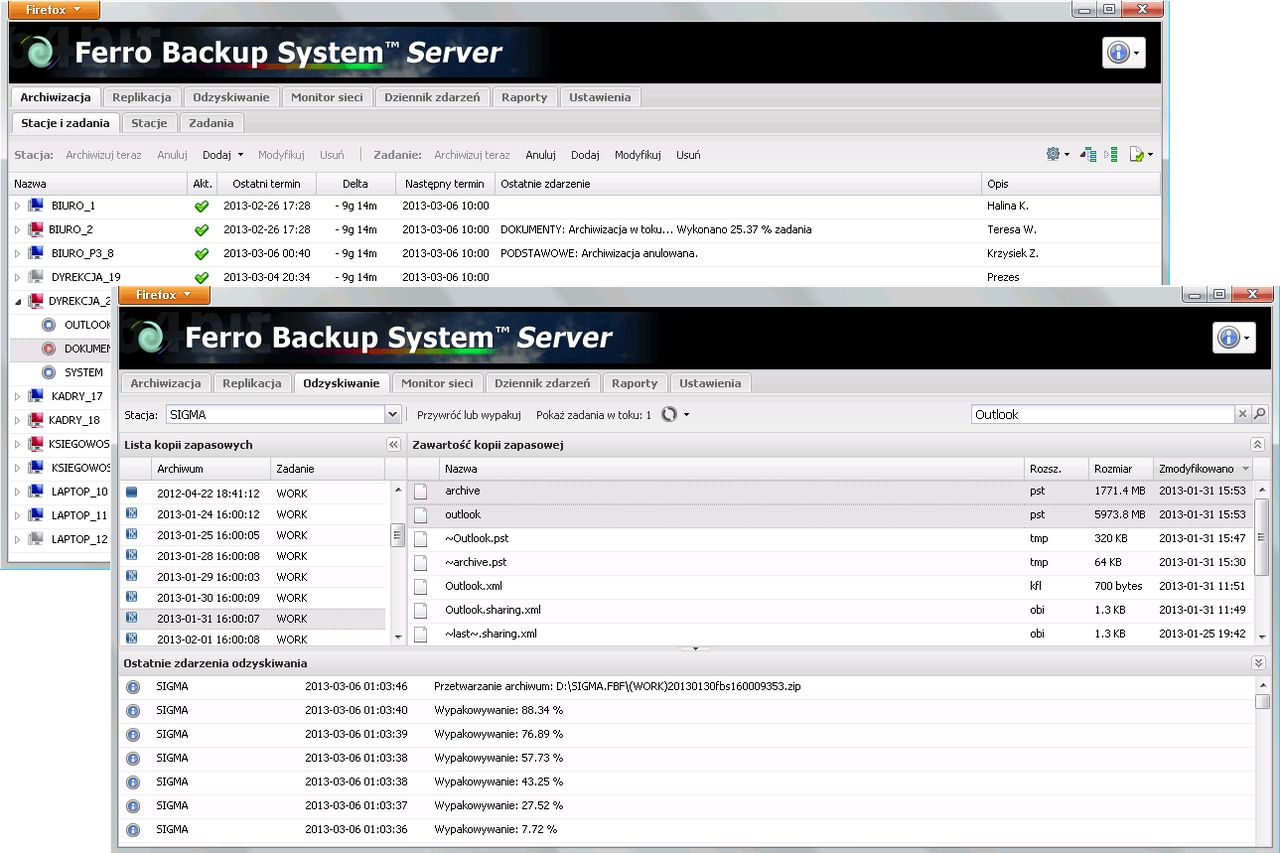The height and width of the screenshot is (853, 1280).
Task: Expand the DYREKCJA_19 station node
Action: [16, 278]
